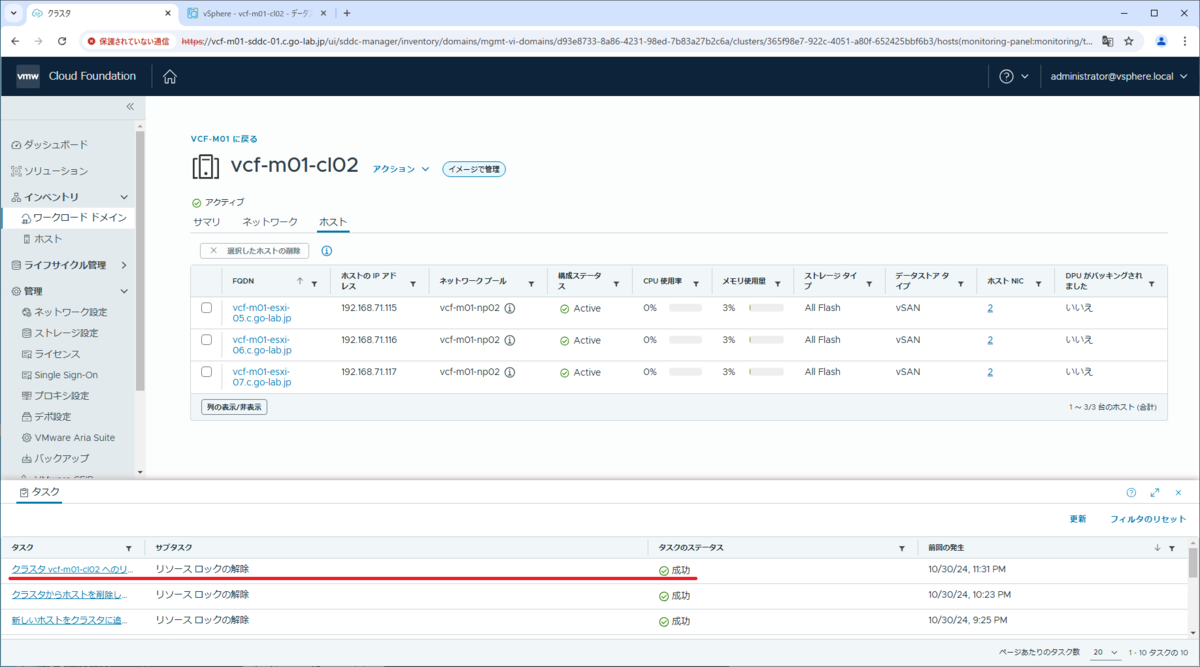Collapse the left navigation with double-arrow icon
Screen dimensions: 1200x667
point(130,106)
